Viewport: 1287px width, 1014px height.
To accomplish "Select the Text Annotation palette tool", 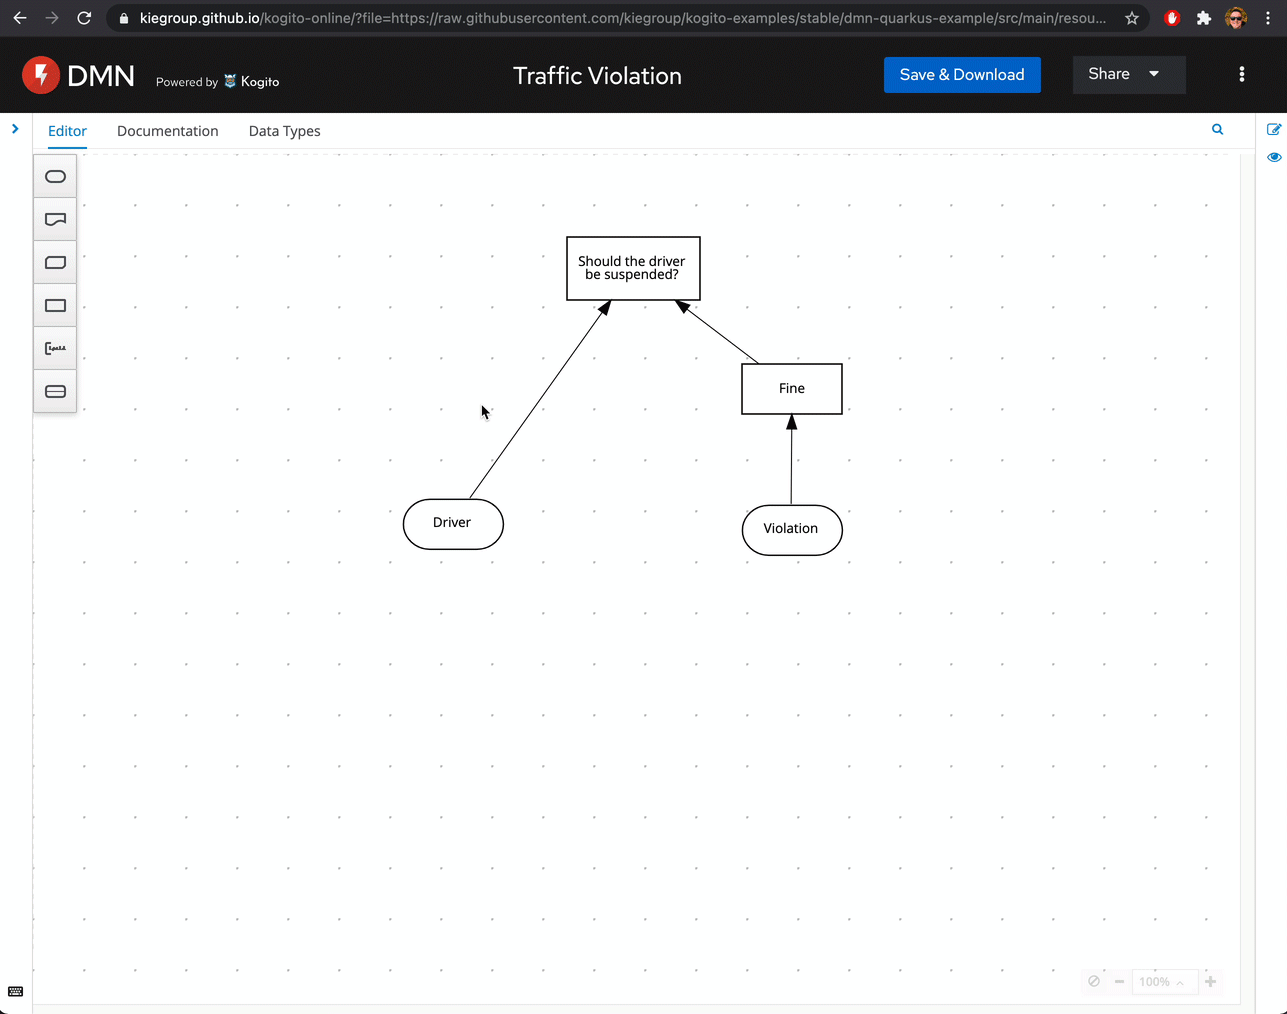I will coord(55,349).
